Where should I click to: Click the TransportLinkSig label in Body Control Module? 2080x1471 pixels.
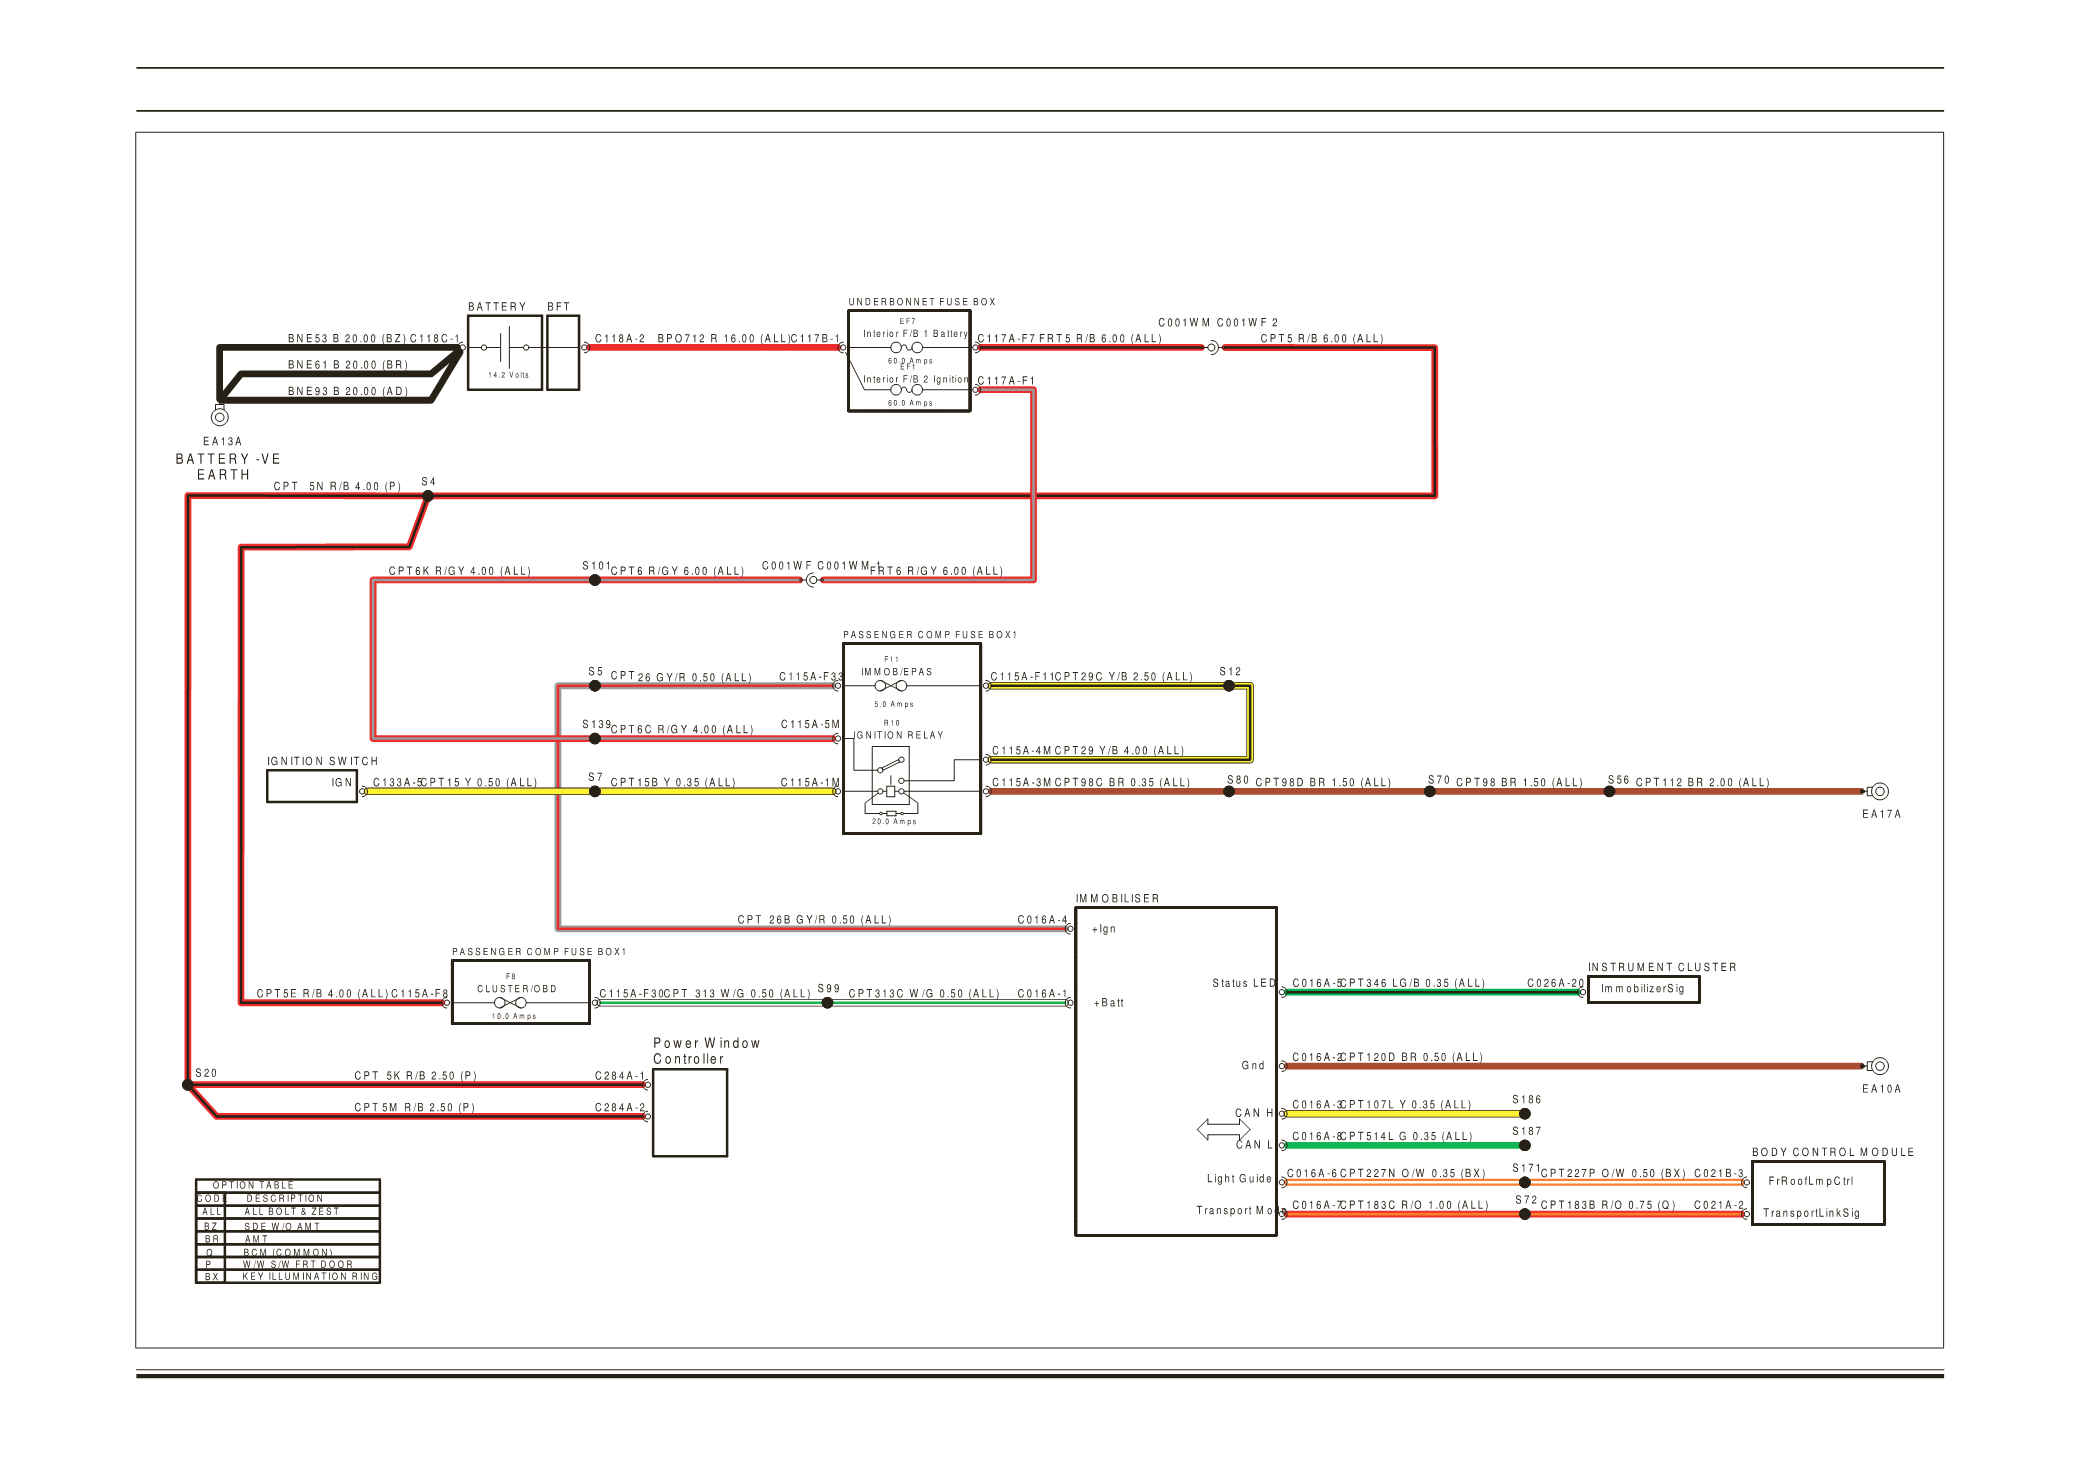pos(1811,1213)
